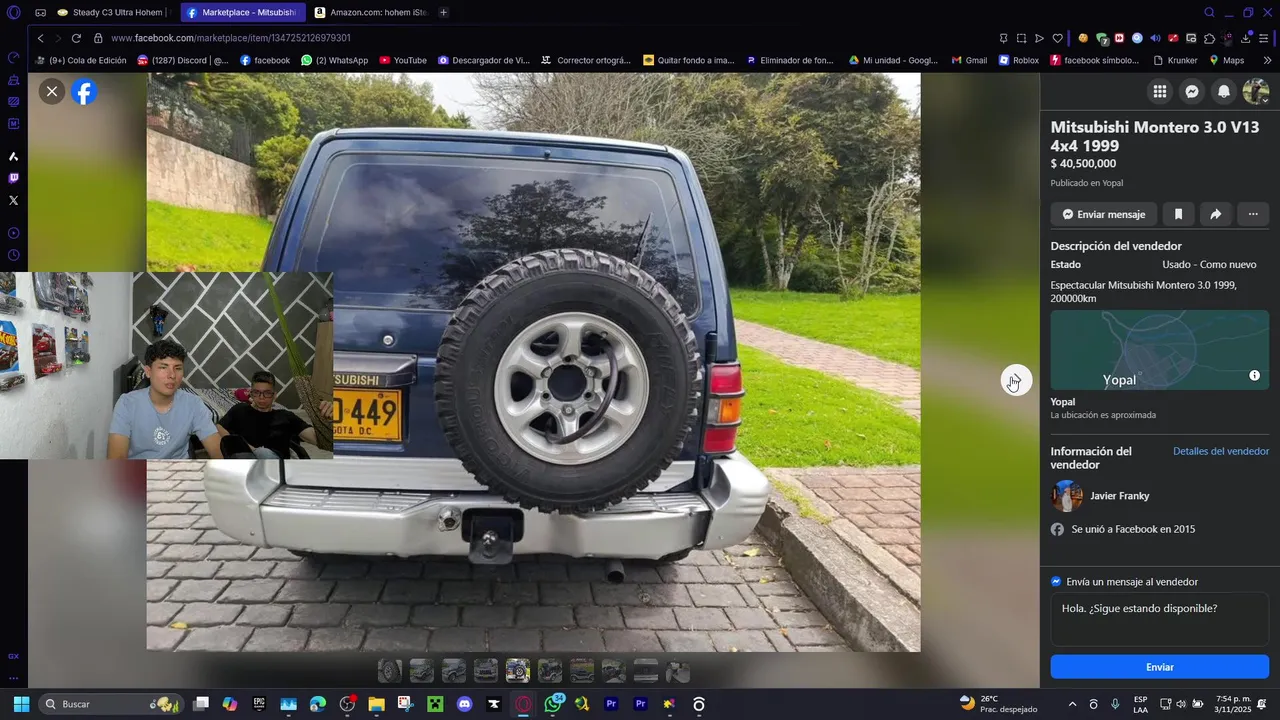This screenshot has height=720, width=1280.
Task: Open the WhatsApp bookmark
Action: (334, 60)
